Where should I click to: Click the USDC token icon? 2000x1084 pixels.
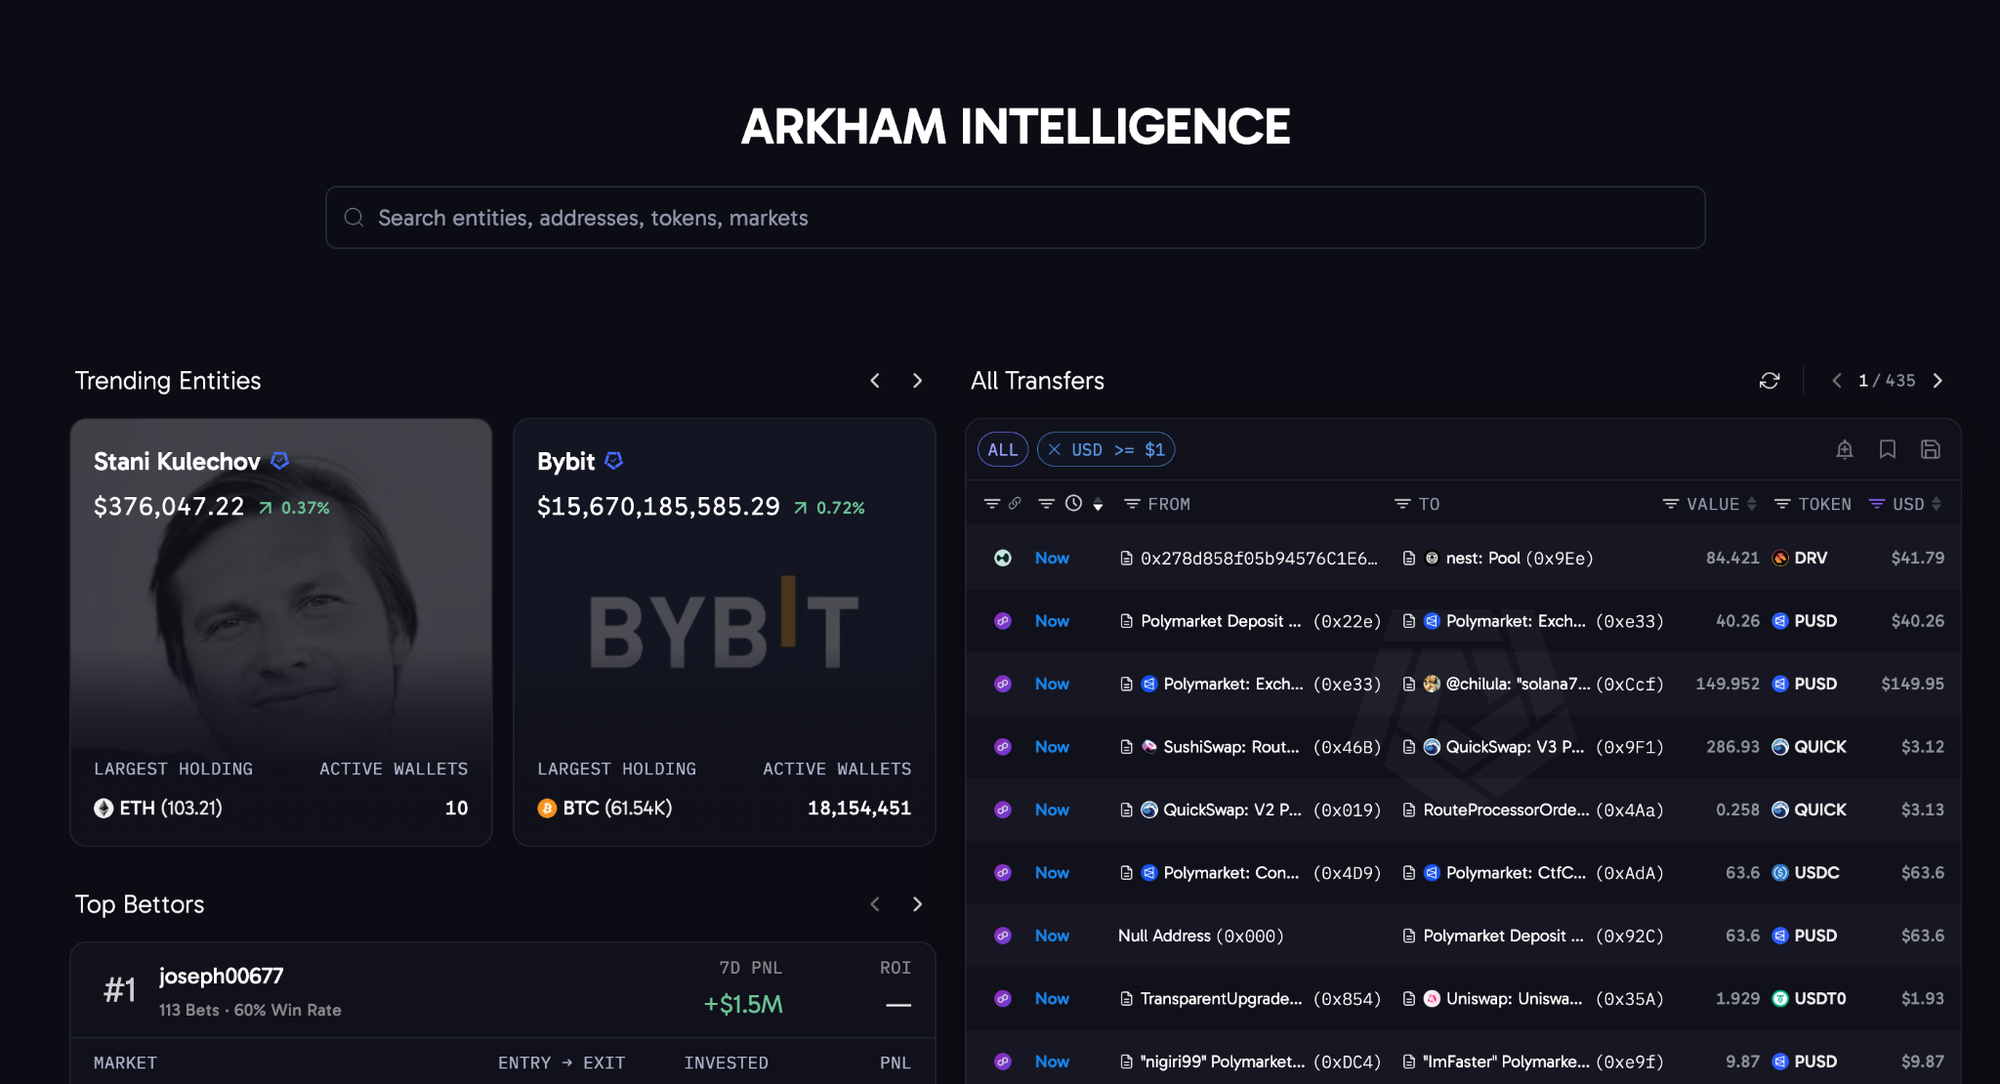pos(1780,873)
